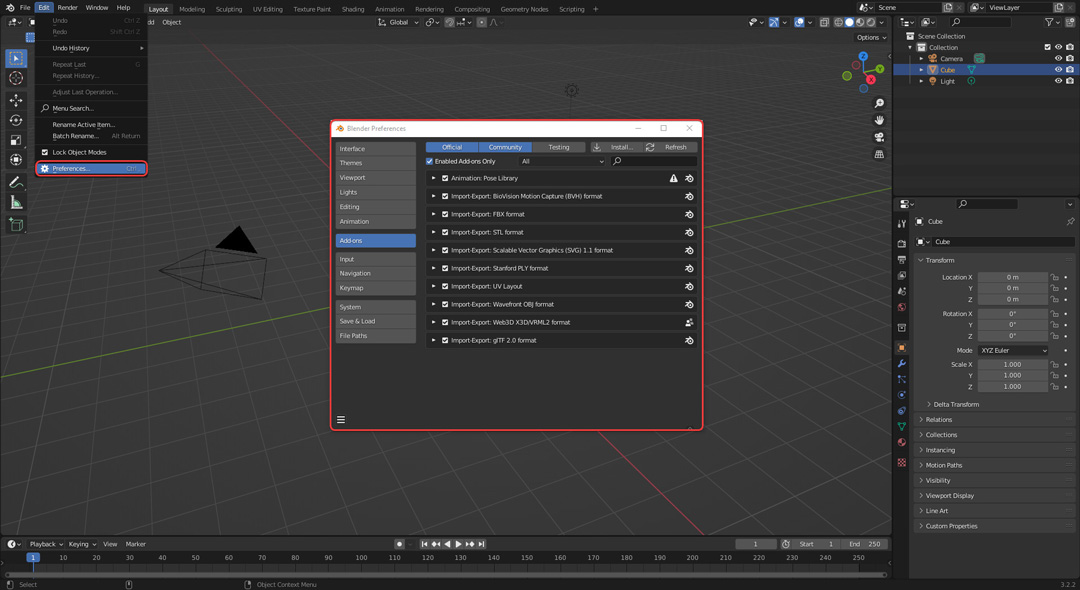This screenshot has height=590, width=1080.
Task: Switch to the Keymap preferences section
Action: [x=375, y=288]
